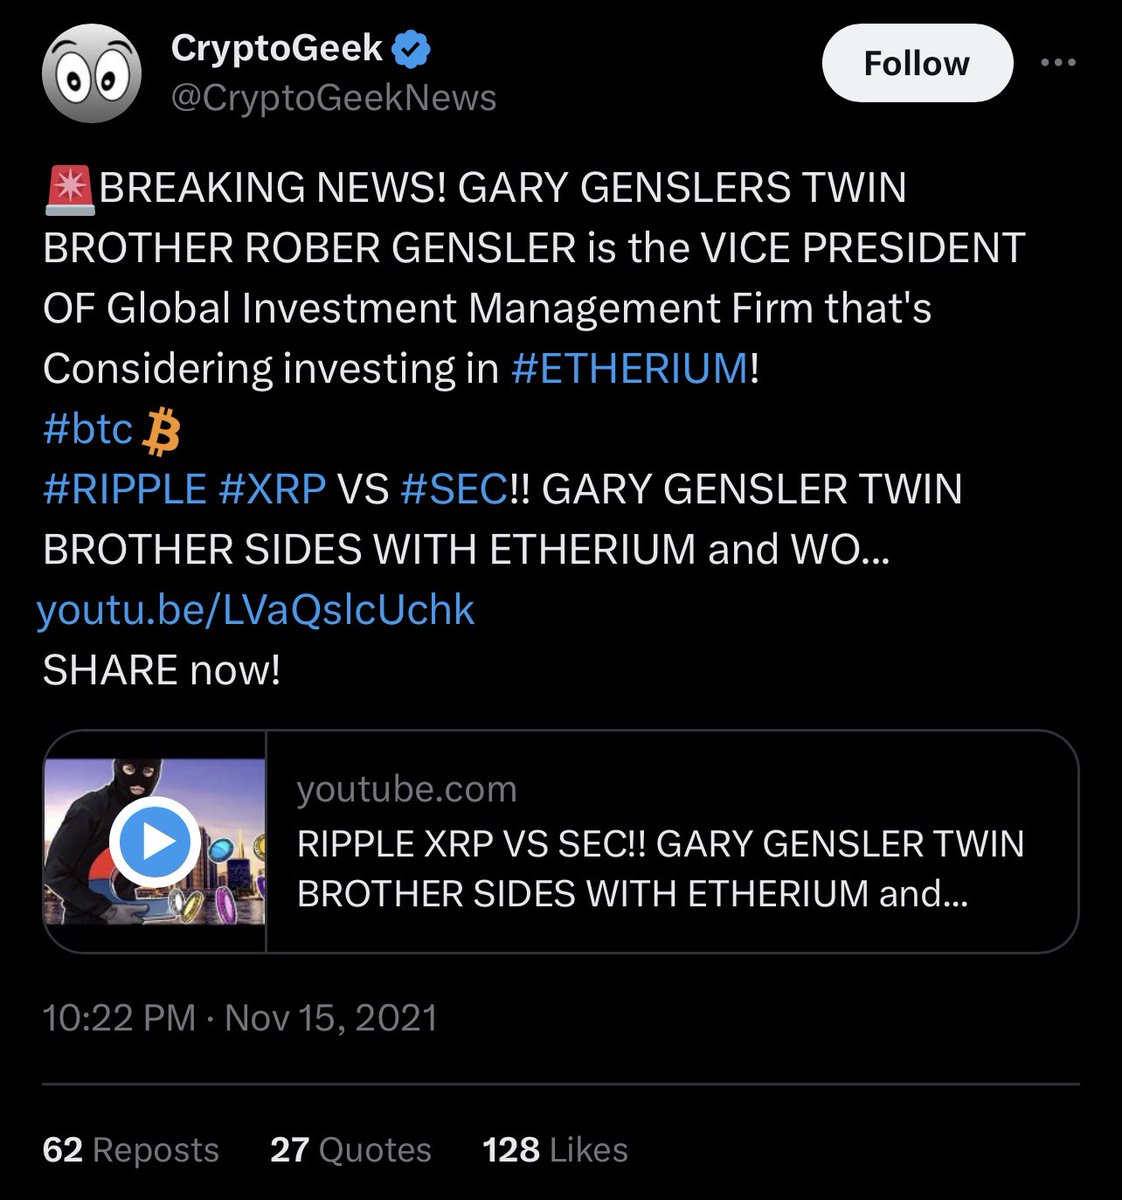
Task: Open the tweet timestamp 10:22 PM
Action: pos(118,1018)
